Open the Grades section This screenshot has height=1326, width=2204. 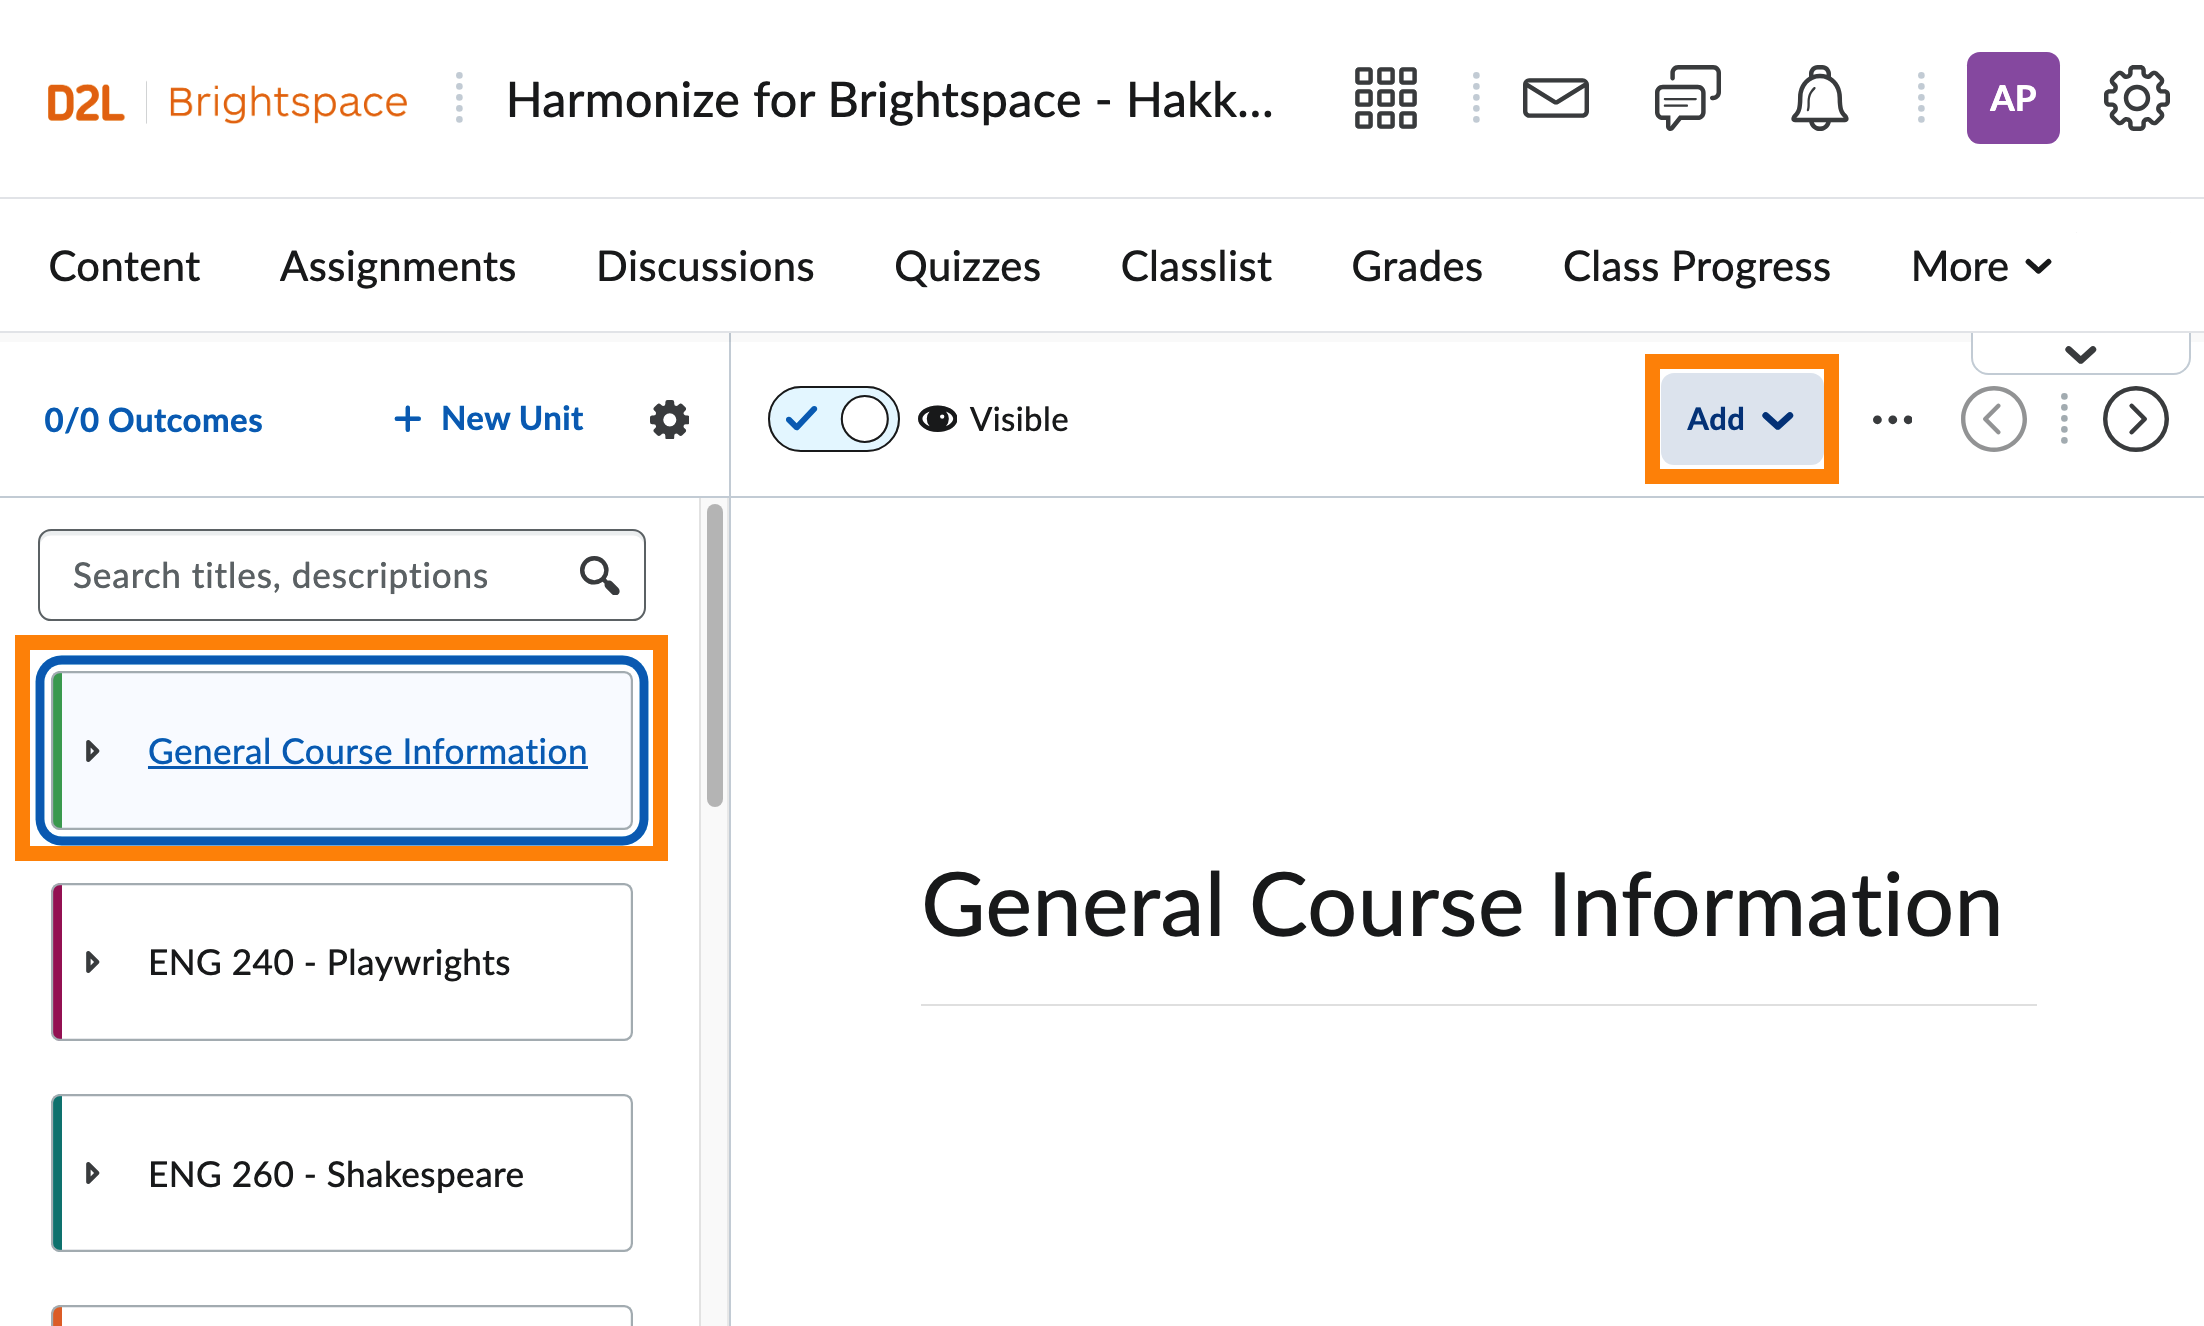point(1417,266)
